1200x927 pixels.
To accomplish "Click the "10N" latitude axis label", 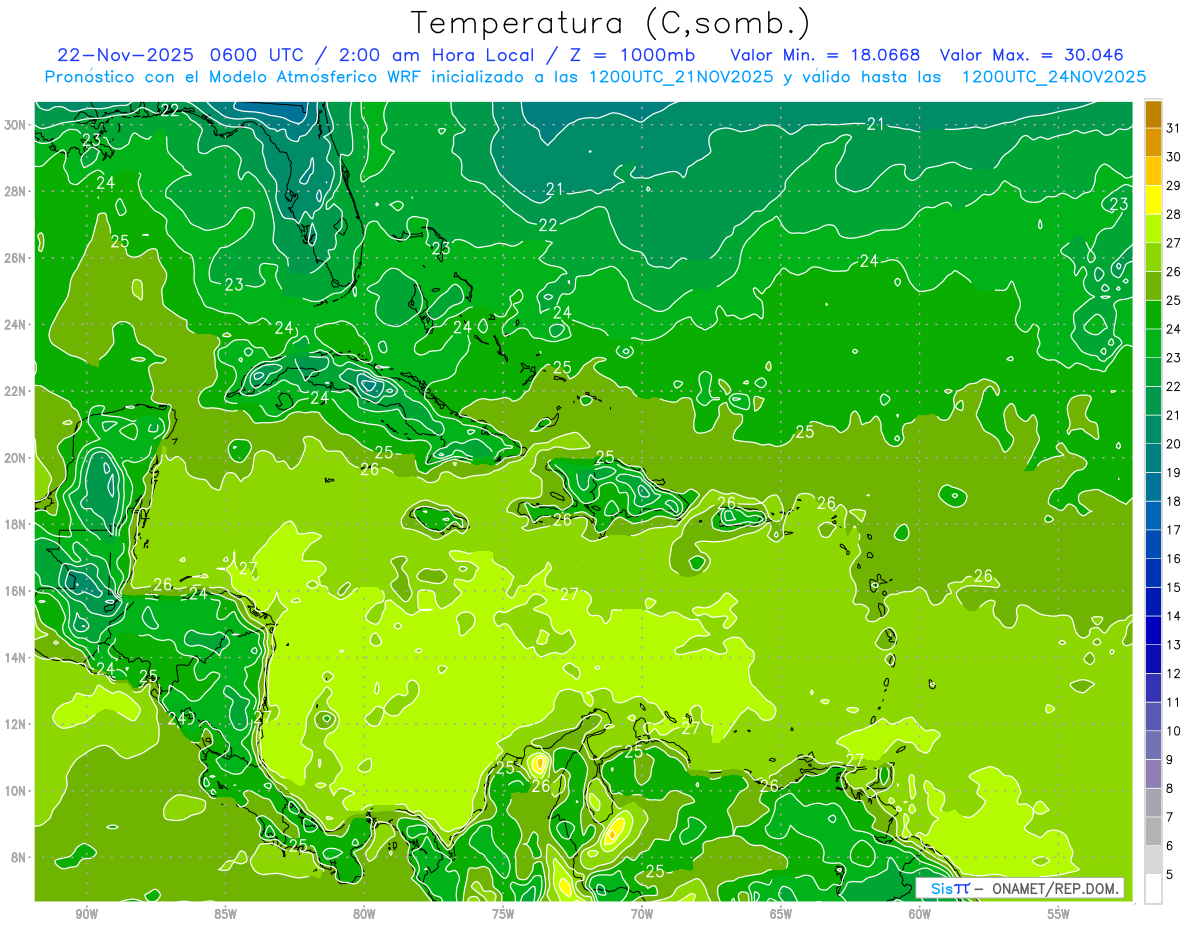I will pos(16,790).
